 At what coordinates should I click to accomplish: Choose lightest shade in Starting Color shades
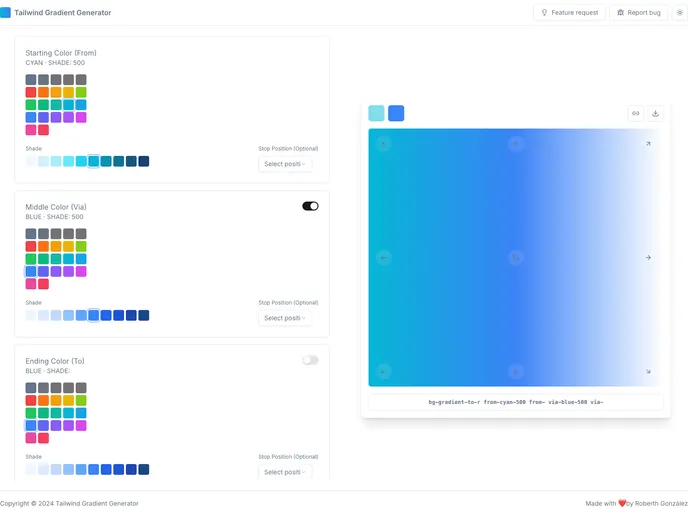(x=31, y=161)
